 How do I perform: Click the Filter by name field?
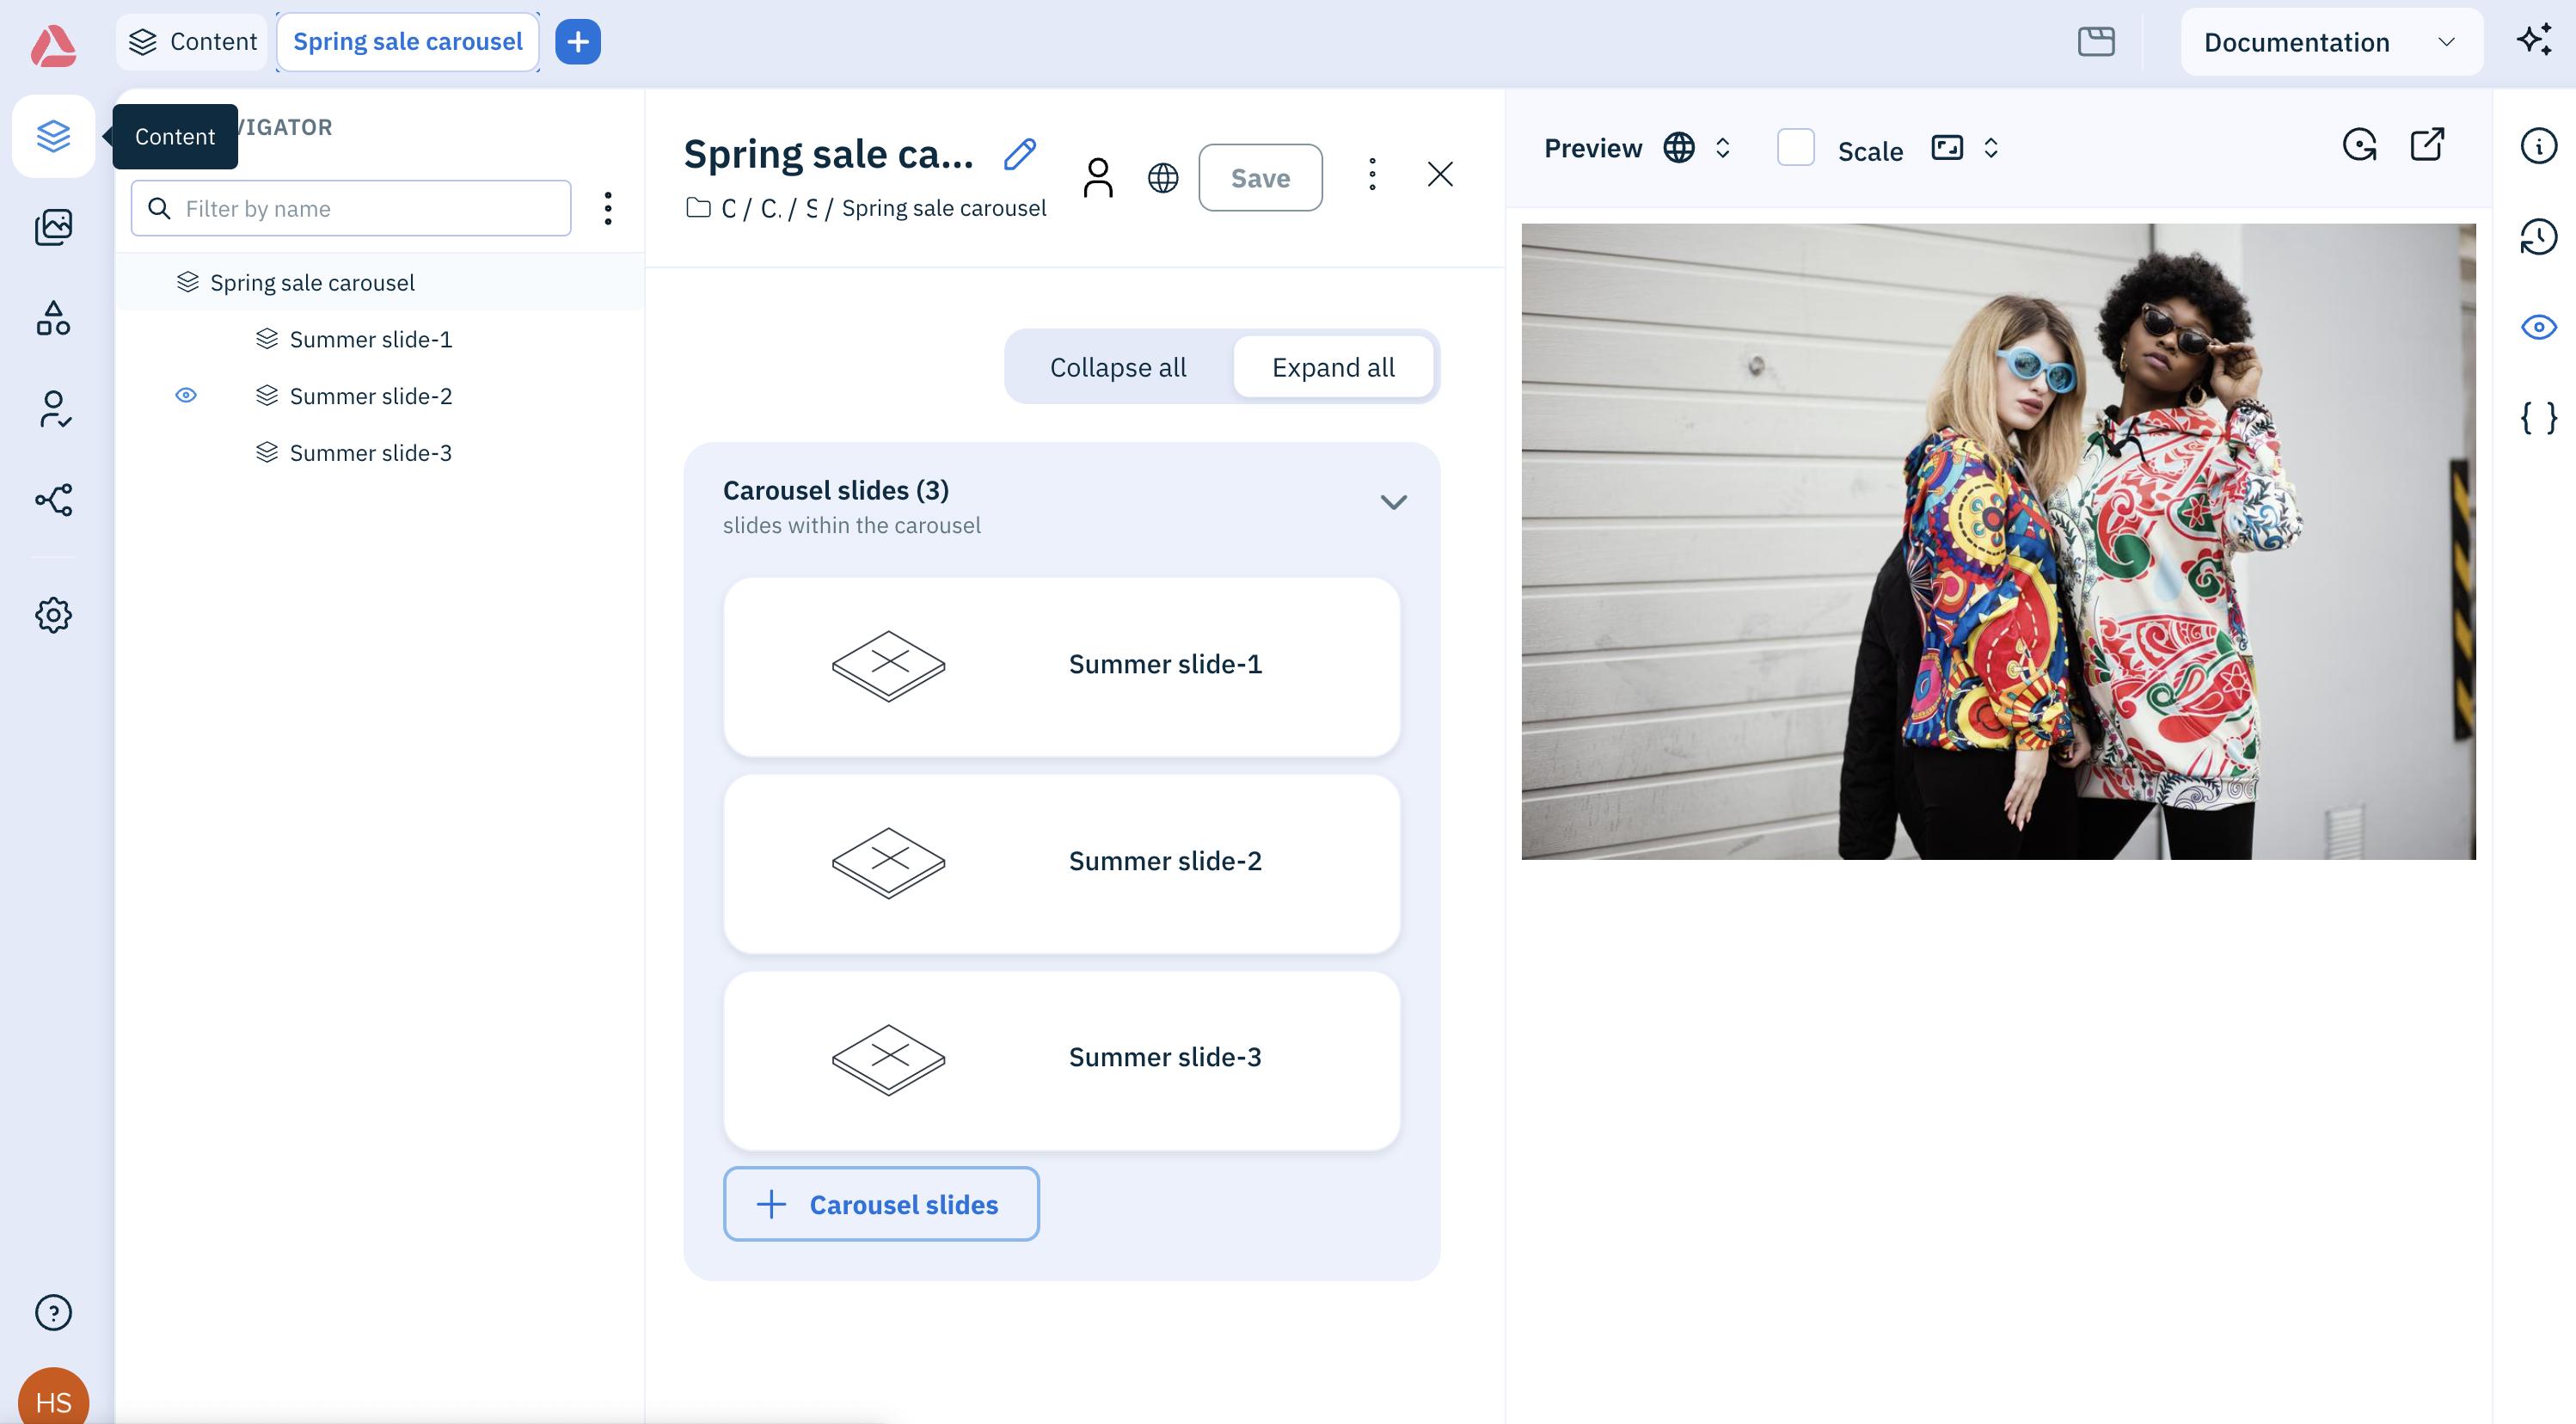[351, 208]
